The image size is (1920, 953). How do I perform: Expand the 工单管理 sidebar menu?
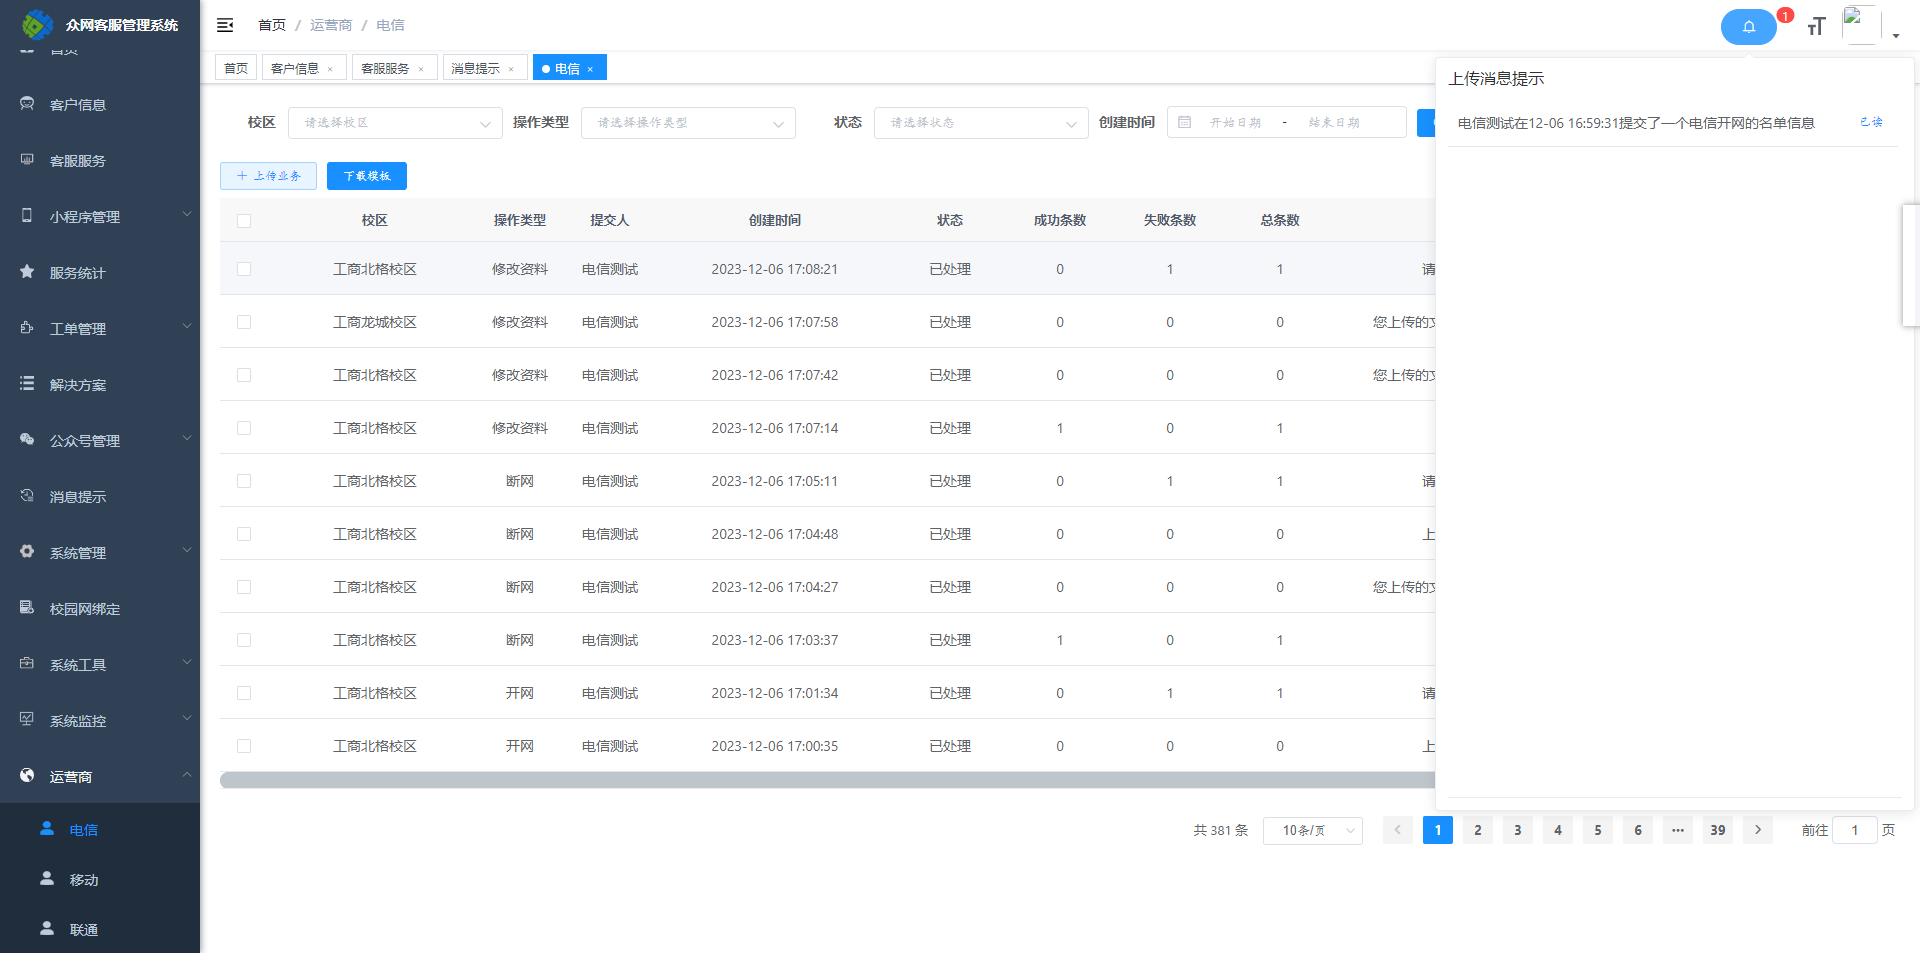186,326
